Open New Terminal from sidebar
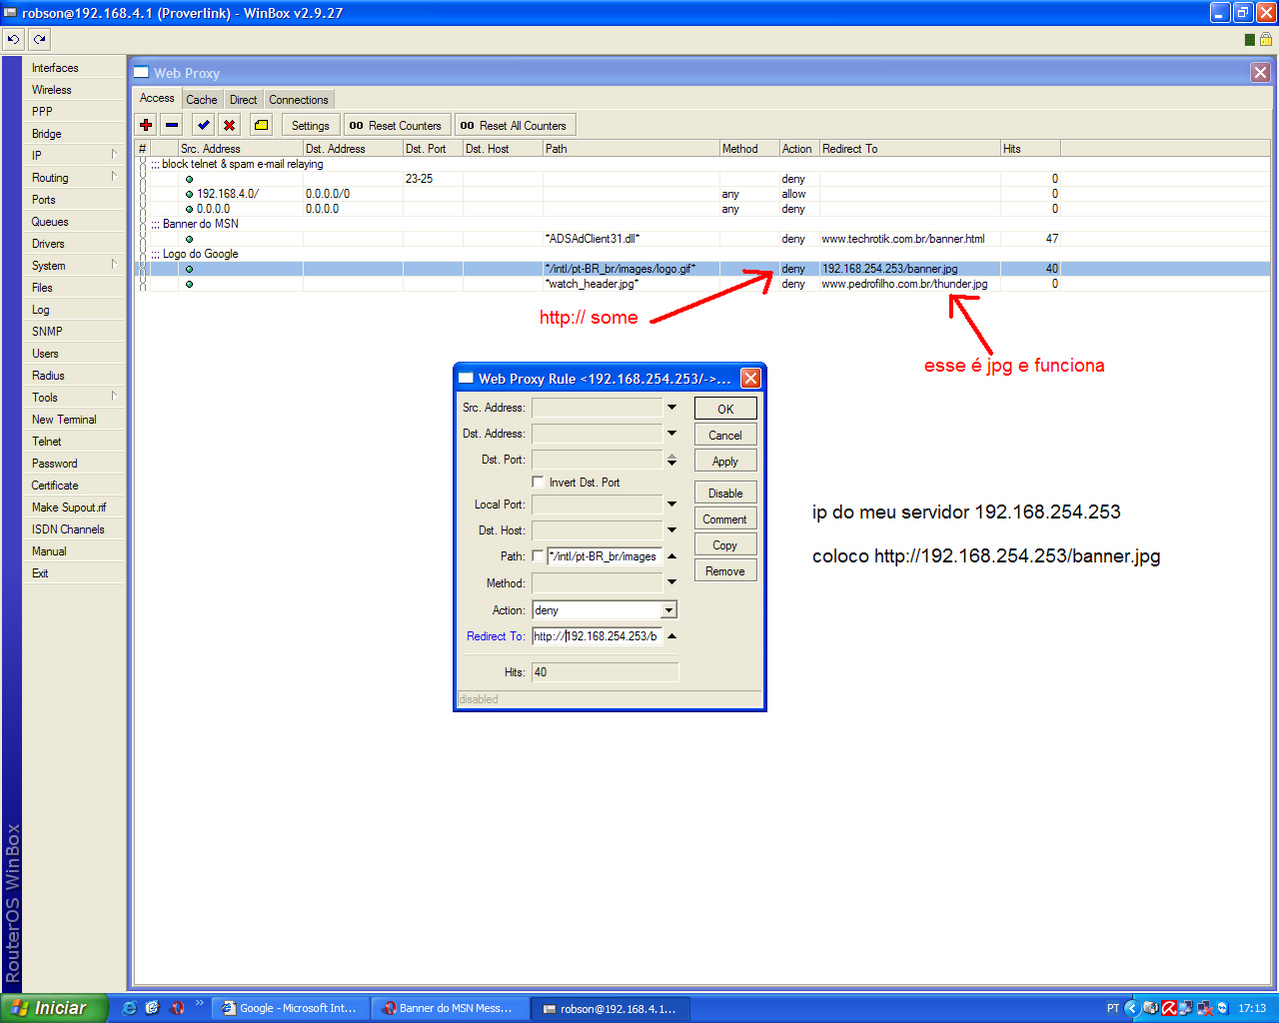Image resolution: width=1279 pixels, height=1023 pixels. pyautogui.click(x=75, y=419)
